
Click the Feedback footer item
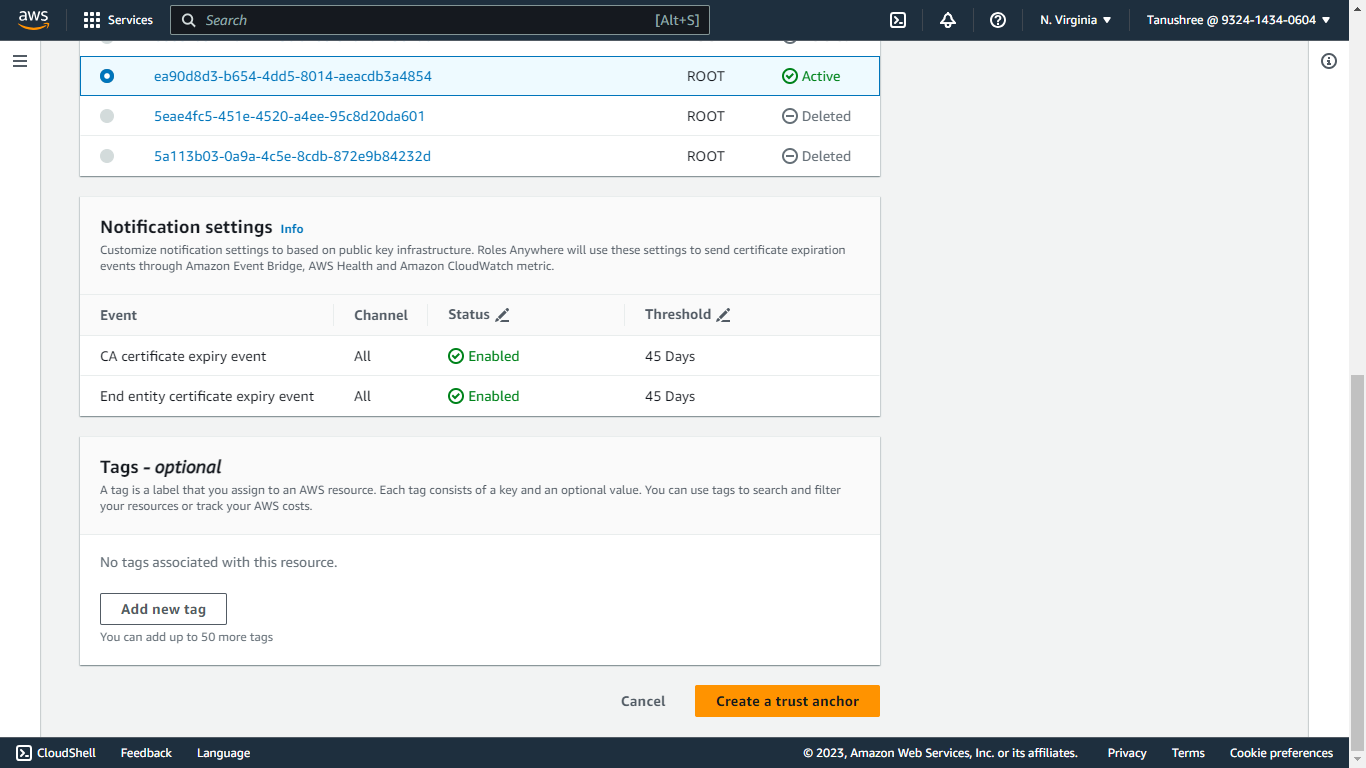[x=146, y=753]
